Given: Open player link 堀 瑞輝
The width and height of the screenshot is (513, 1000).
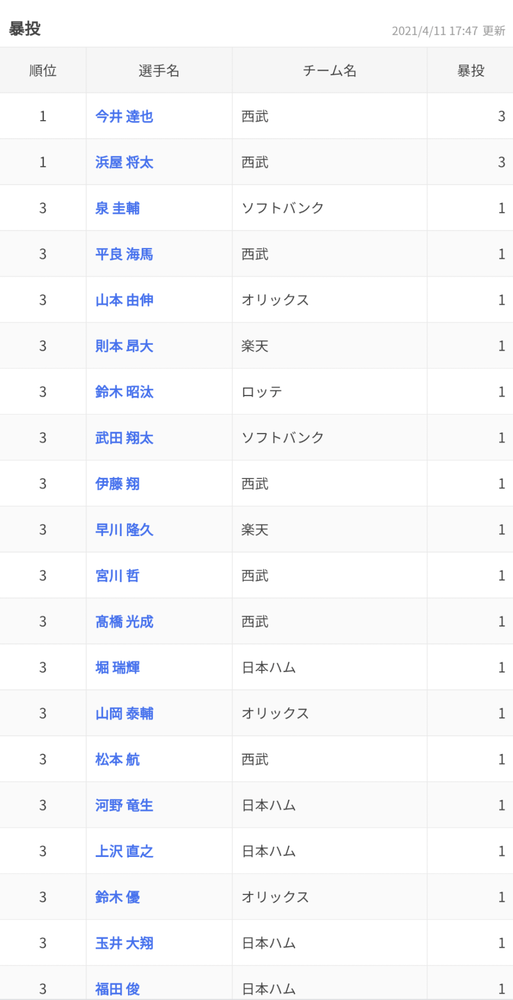Looking at the screenshot, I should 117,668.
